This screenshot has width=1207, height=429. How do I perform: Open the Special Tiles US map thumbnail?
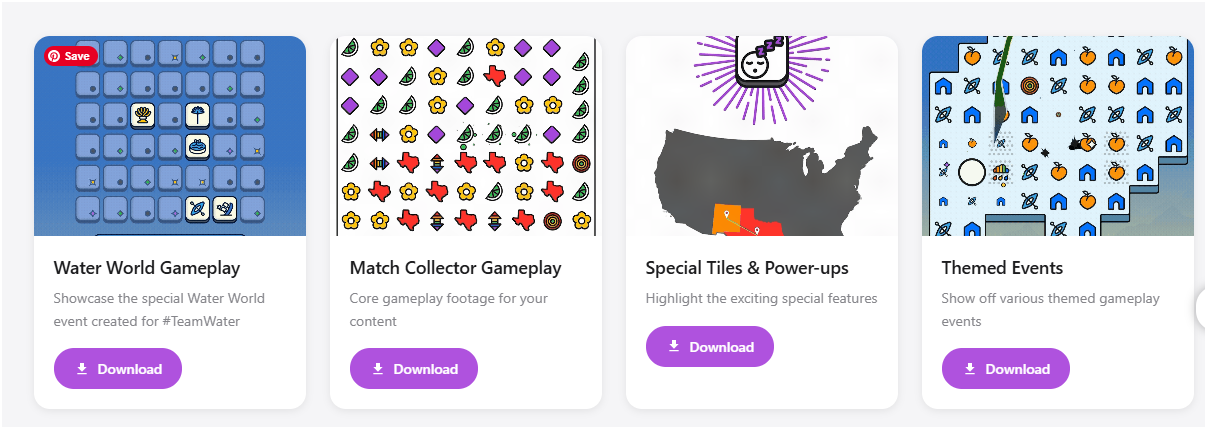(762, 136)
